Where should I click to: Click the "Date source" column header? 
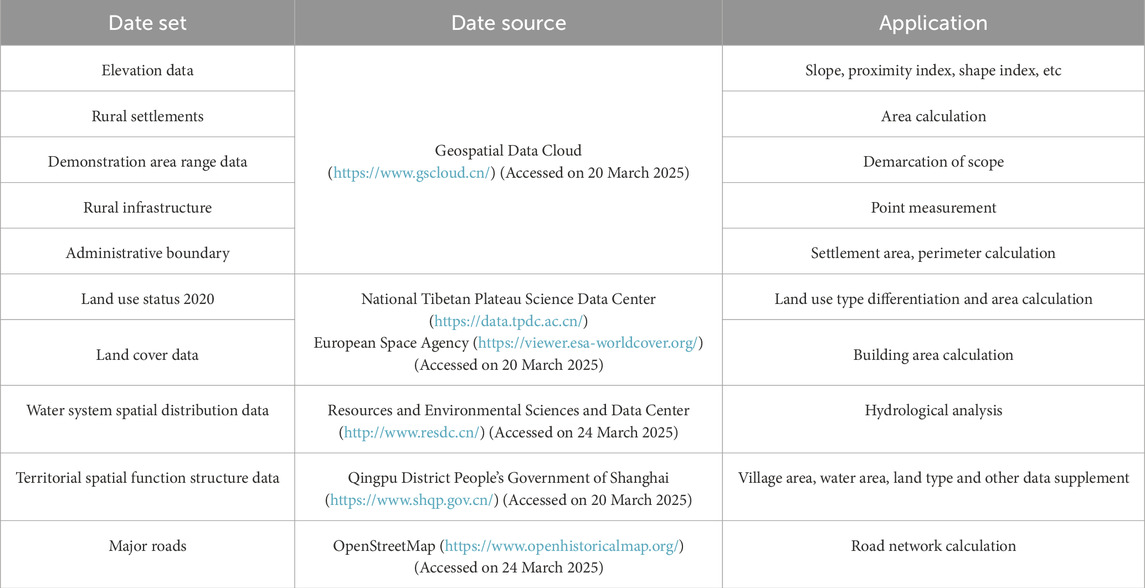click(x=508, y=23)
